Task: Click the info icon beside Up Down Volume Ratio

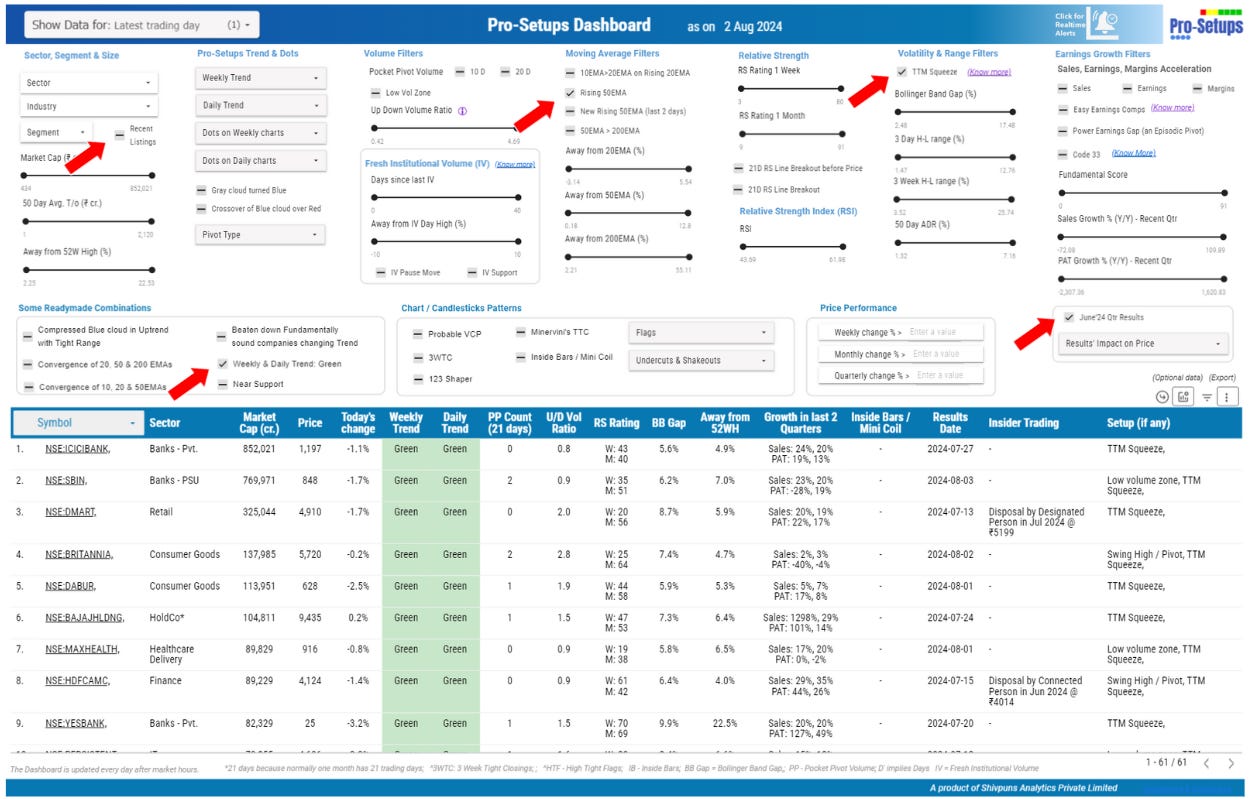Action: point(462,111)
